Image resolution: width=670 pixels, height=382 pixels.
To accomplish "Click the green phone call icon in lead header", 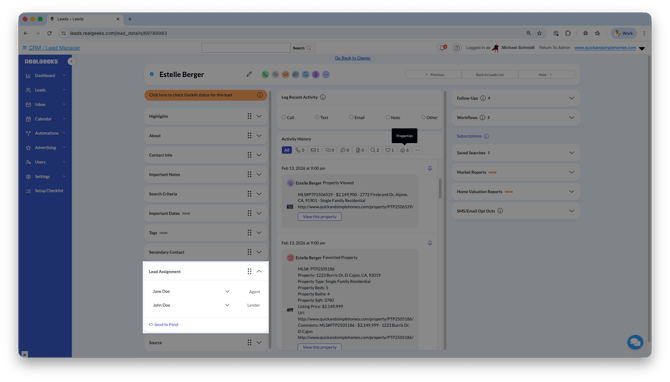I will pos(265,74).
